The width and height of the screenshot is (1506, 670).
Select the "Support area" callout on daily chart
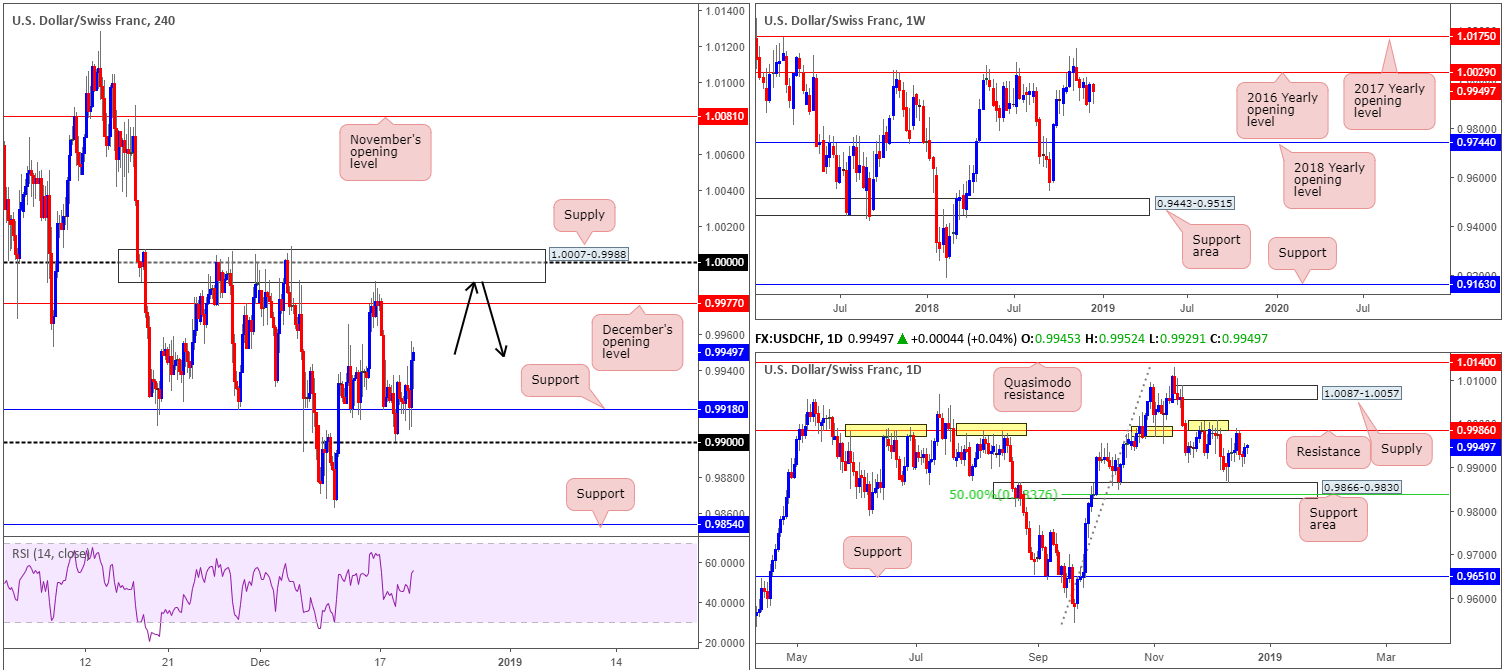(x=1333, y=521)
